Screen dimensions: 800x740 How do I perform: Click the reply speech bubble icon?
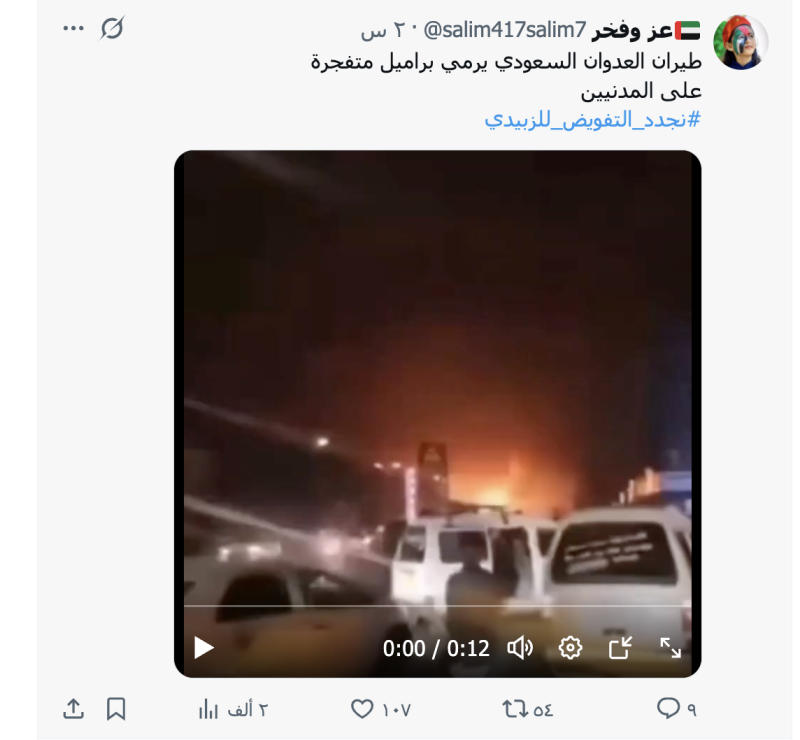coord(668,708)
